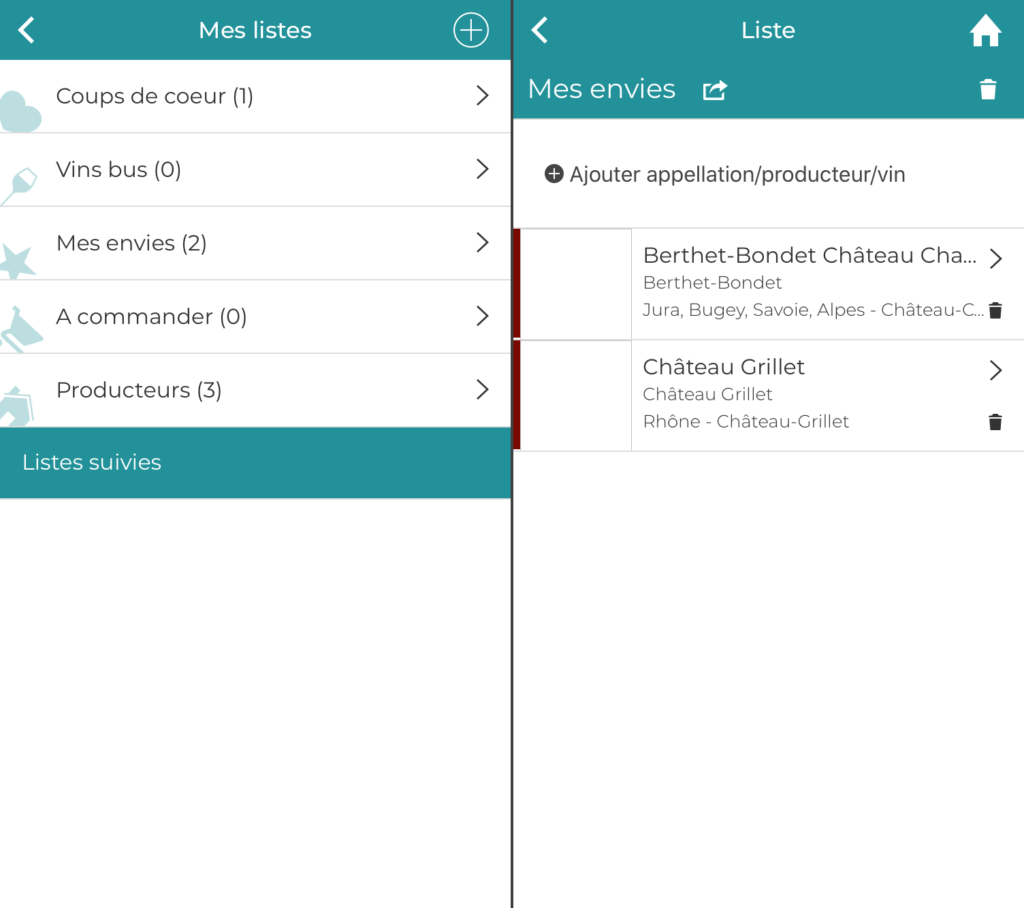Viewport: 1024px width, 908px height.
Task: Open the A commander (0) list
Action: pos(255,317)
